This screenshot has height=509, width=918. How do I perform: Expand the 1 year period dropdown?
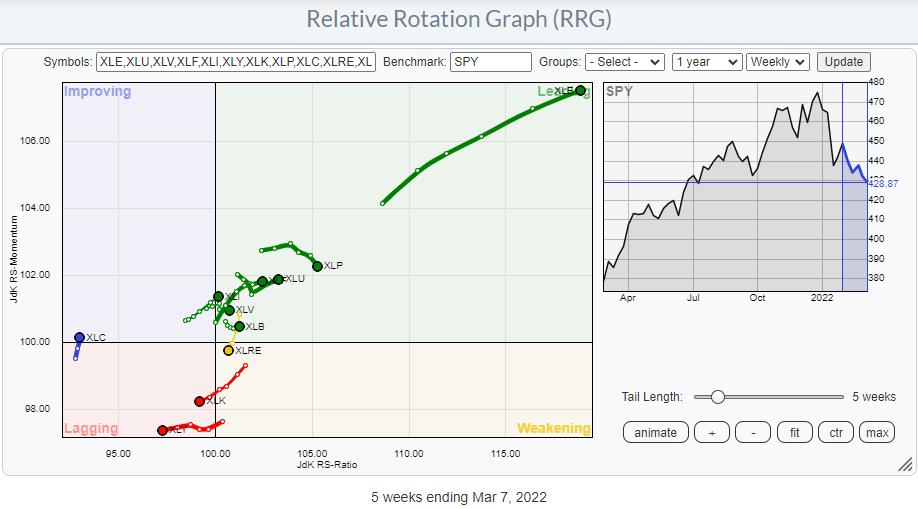(707, 62)
